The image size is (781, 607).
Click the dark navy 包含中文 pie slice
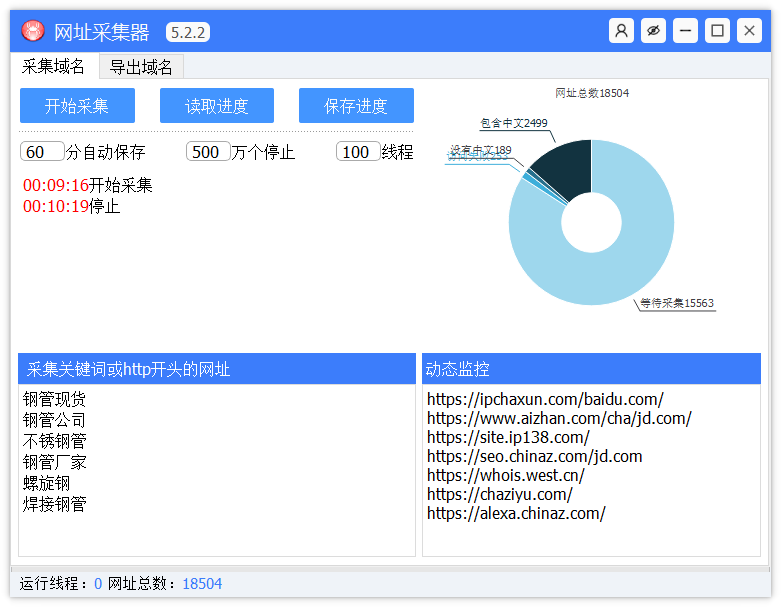(x=565, y=162)
